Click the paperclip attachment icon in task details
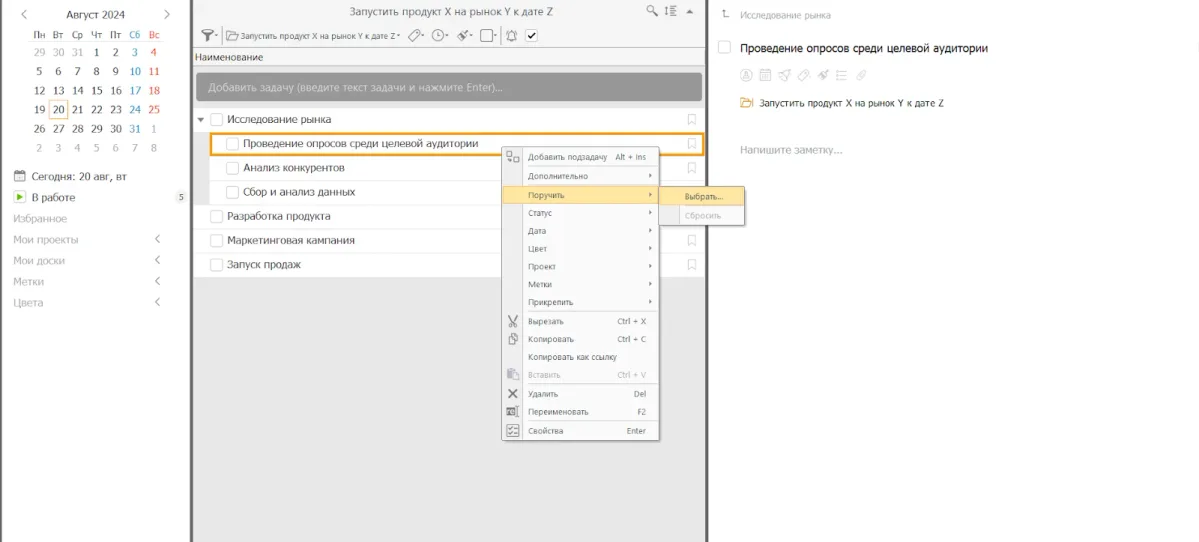1199x542 pixels. [x=861, y=74]
